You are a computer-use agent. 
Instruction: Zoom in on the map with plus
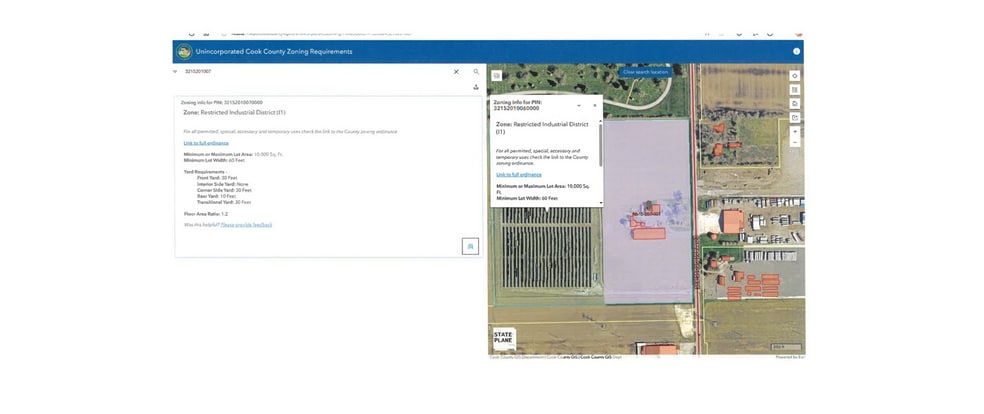[x=794, y=131]
